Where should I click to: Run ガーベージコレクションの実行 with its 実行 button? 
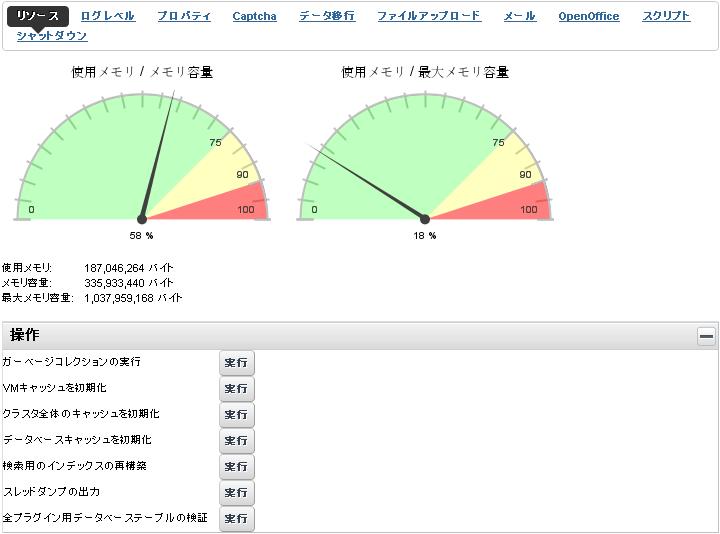coord(236,362)
